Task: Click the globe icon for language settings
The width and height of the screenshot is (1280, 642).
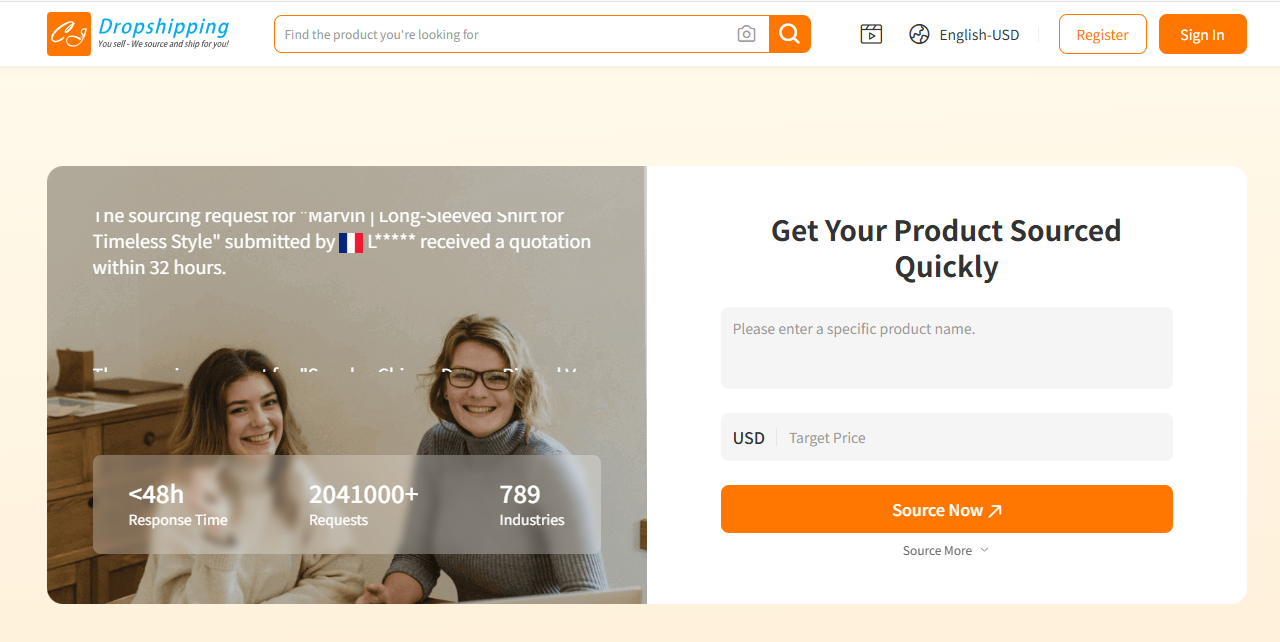Action: click(918, 33)
